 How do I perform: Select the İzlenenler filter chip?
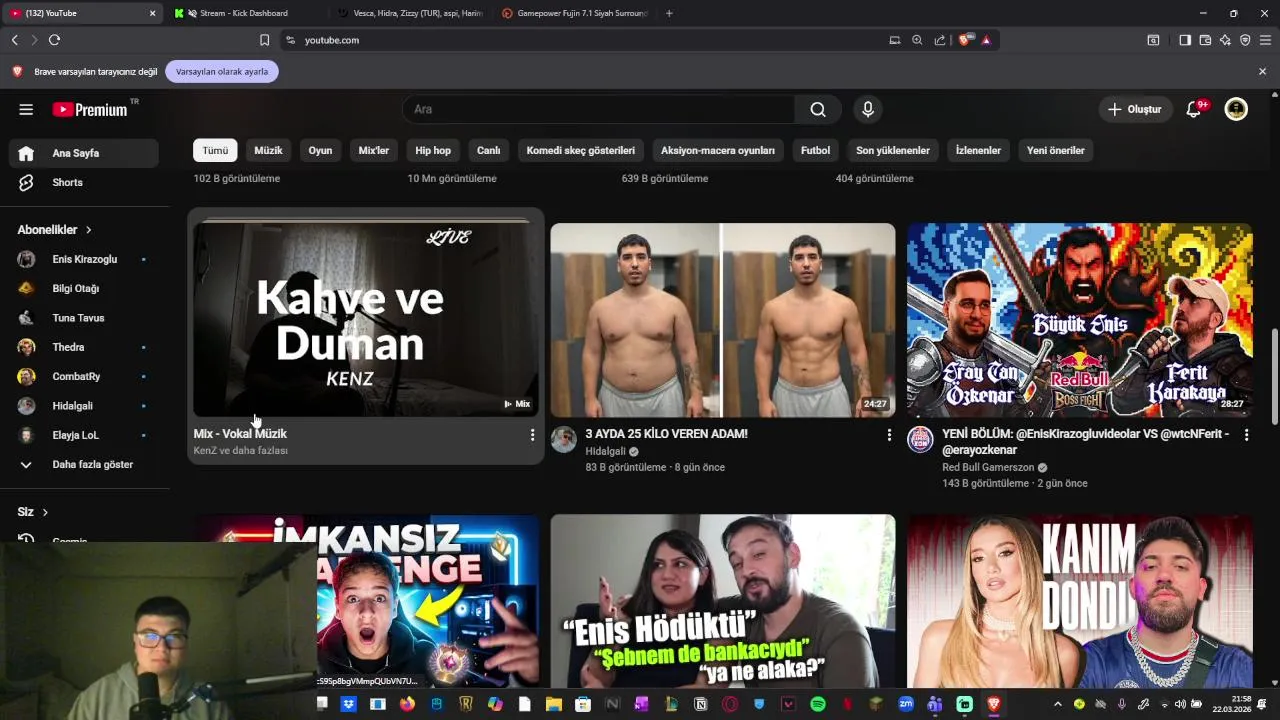pos(978,150)
